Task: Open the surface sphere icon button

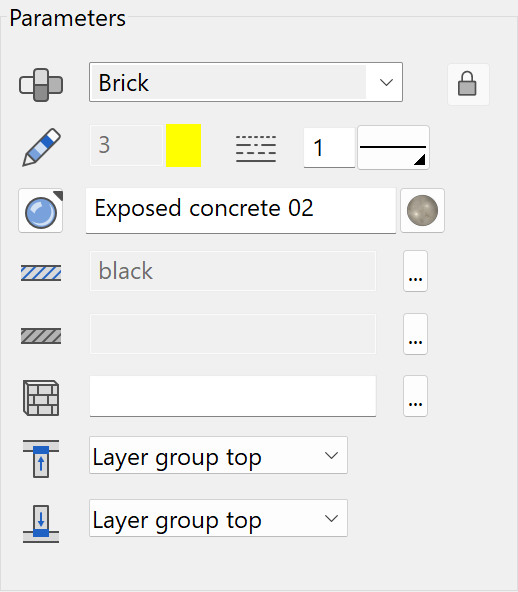Action: (40, 211)
